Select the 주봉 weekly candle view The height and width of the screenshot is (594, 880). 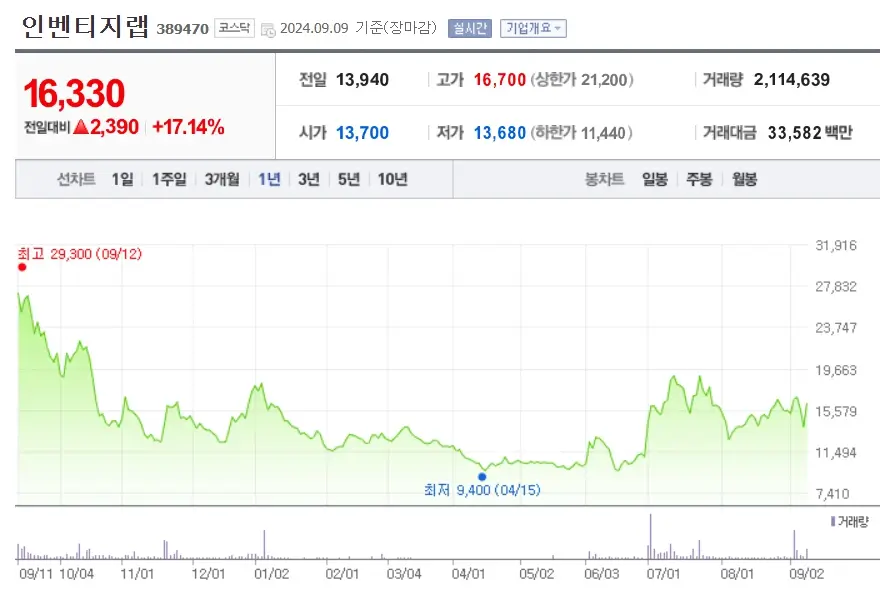(697, 177)
